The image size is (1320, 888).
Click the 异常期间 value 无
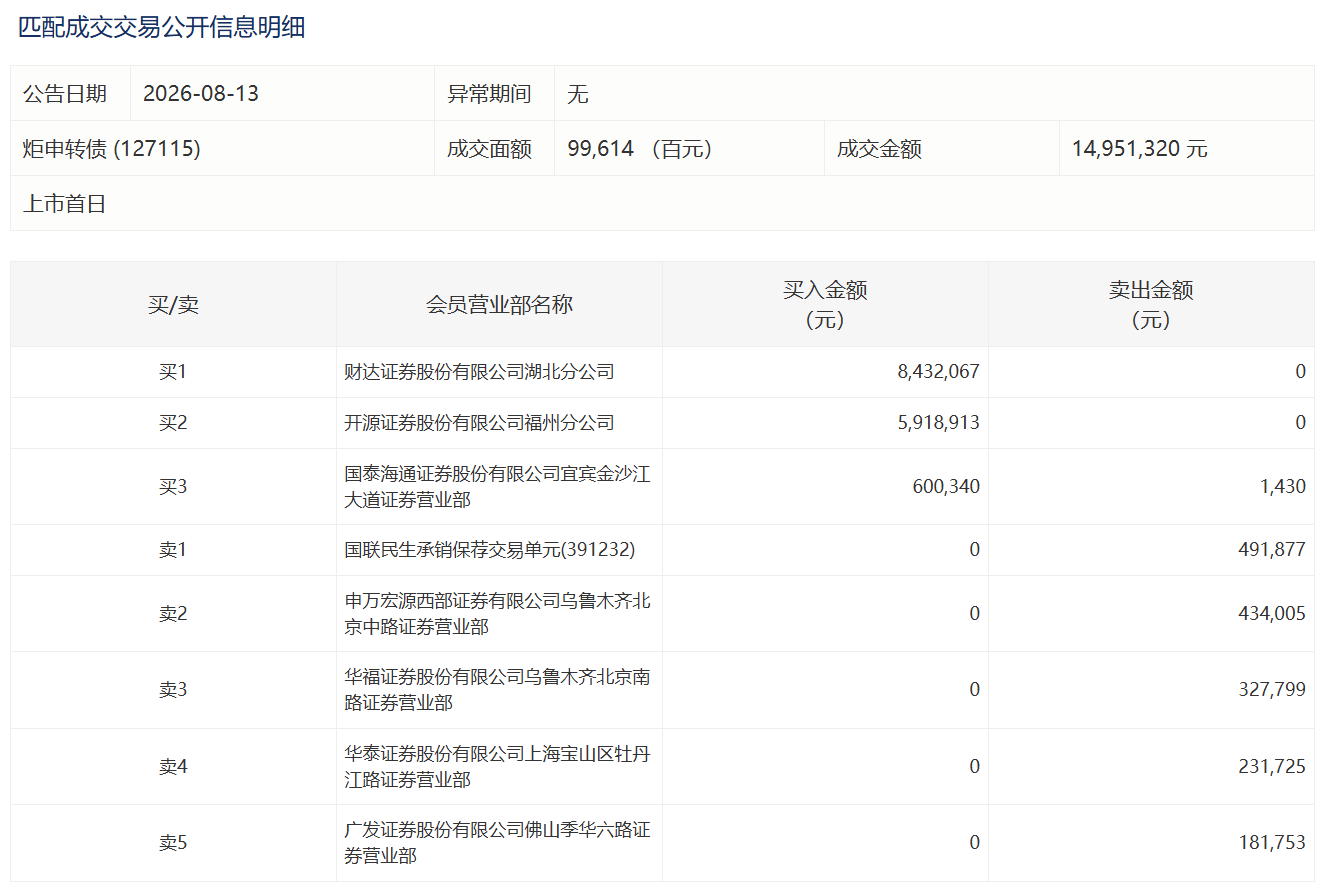click(x=578, y=94)
